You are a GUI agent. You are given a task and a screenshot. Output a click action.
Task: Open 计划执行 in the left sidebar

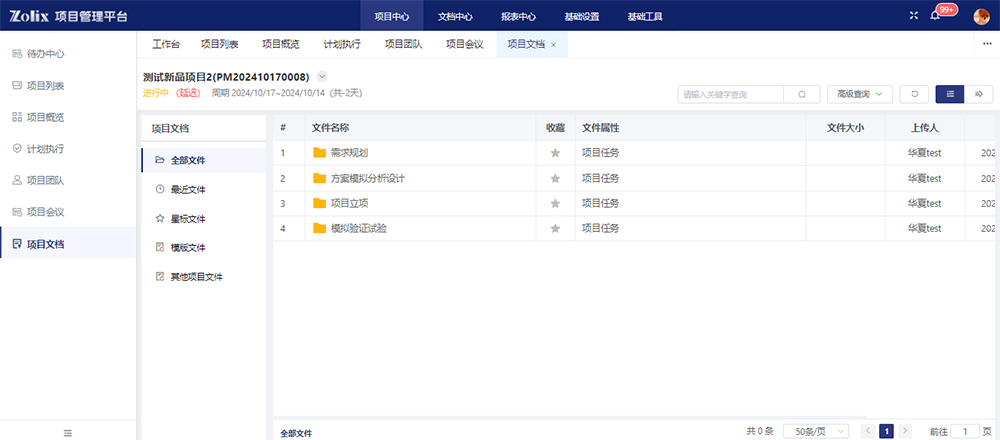(x=45, y=149)
